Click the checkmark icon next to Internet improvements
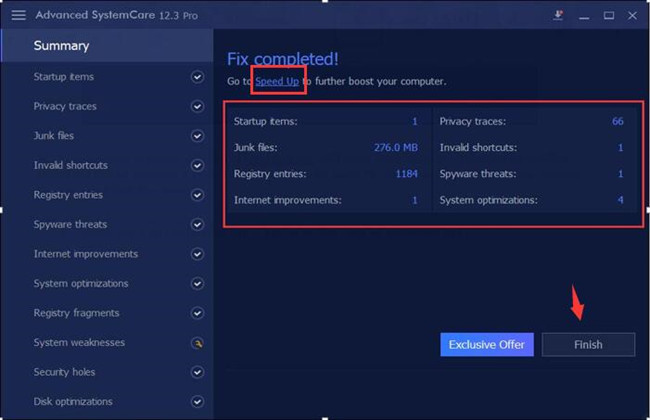Screen dimensions: 650x420 coord(197,254)
